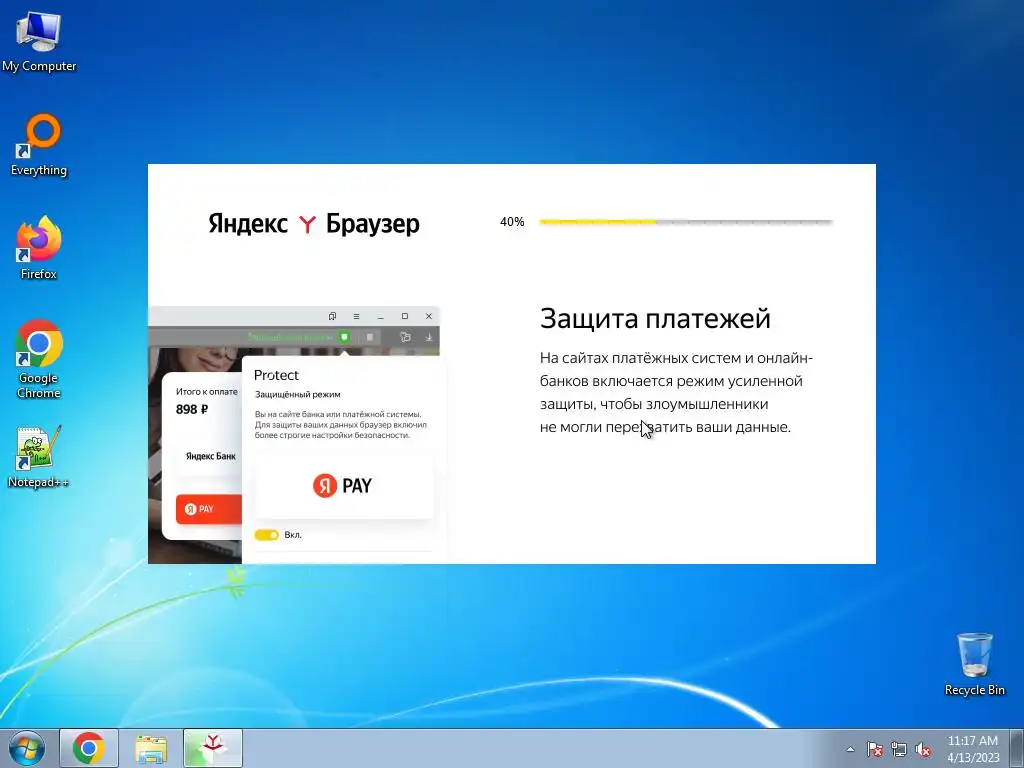Click the green Protect shield icon
The width and height of the screenshot is (1024, 768).
point(344,337)
